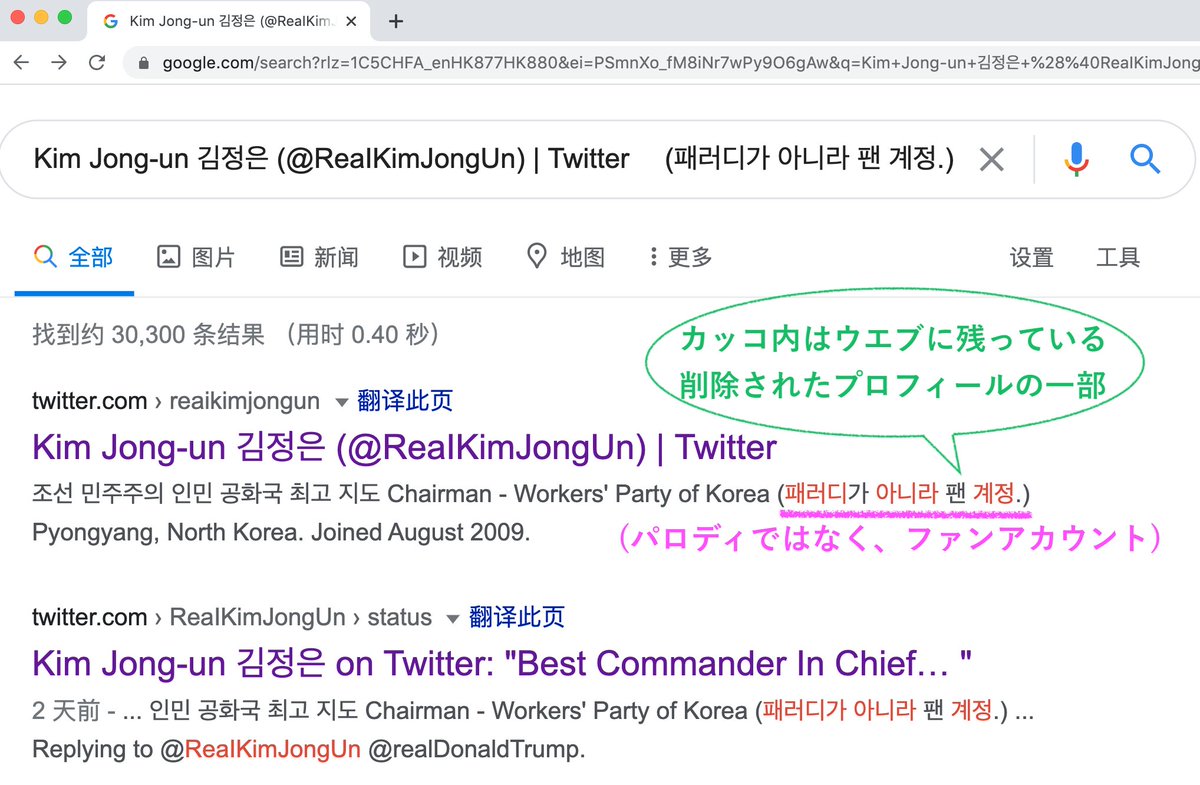This screenshot has width=1200, height=785.
Task: Switch to the 图片 (Images) tab
Action: tap(196, 257)
